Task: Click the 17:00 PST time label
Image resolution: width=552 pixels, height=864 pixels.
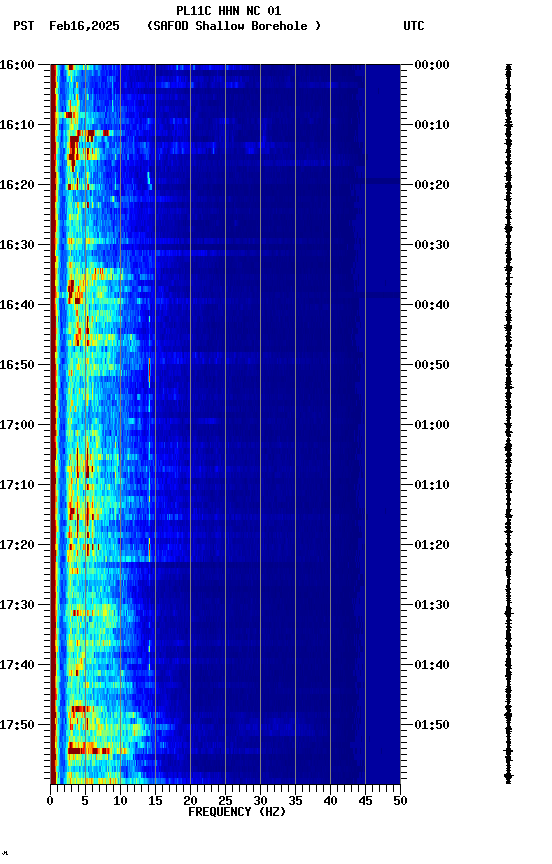Action: pyautogui.click(x=17, y=425)
